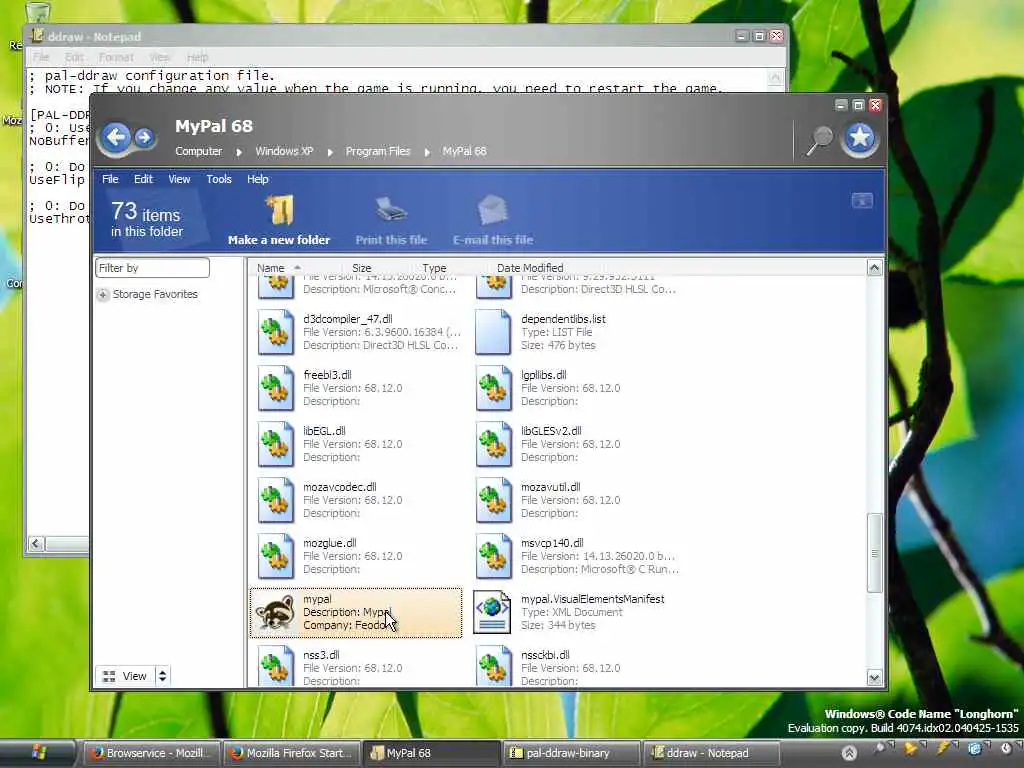Click Windows XP in the breadcrumb path
This screenshot has width=1024, height=768.
[x=284, y=151]
